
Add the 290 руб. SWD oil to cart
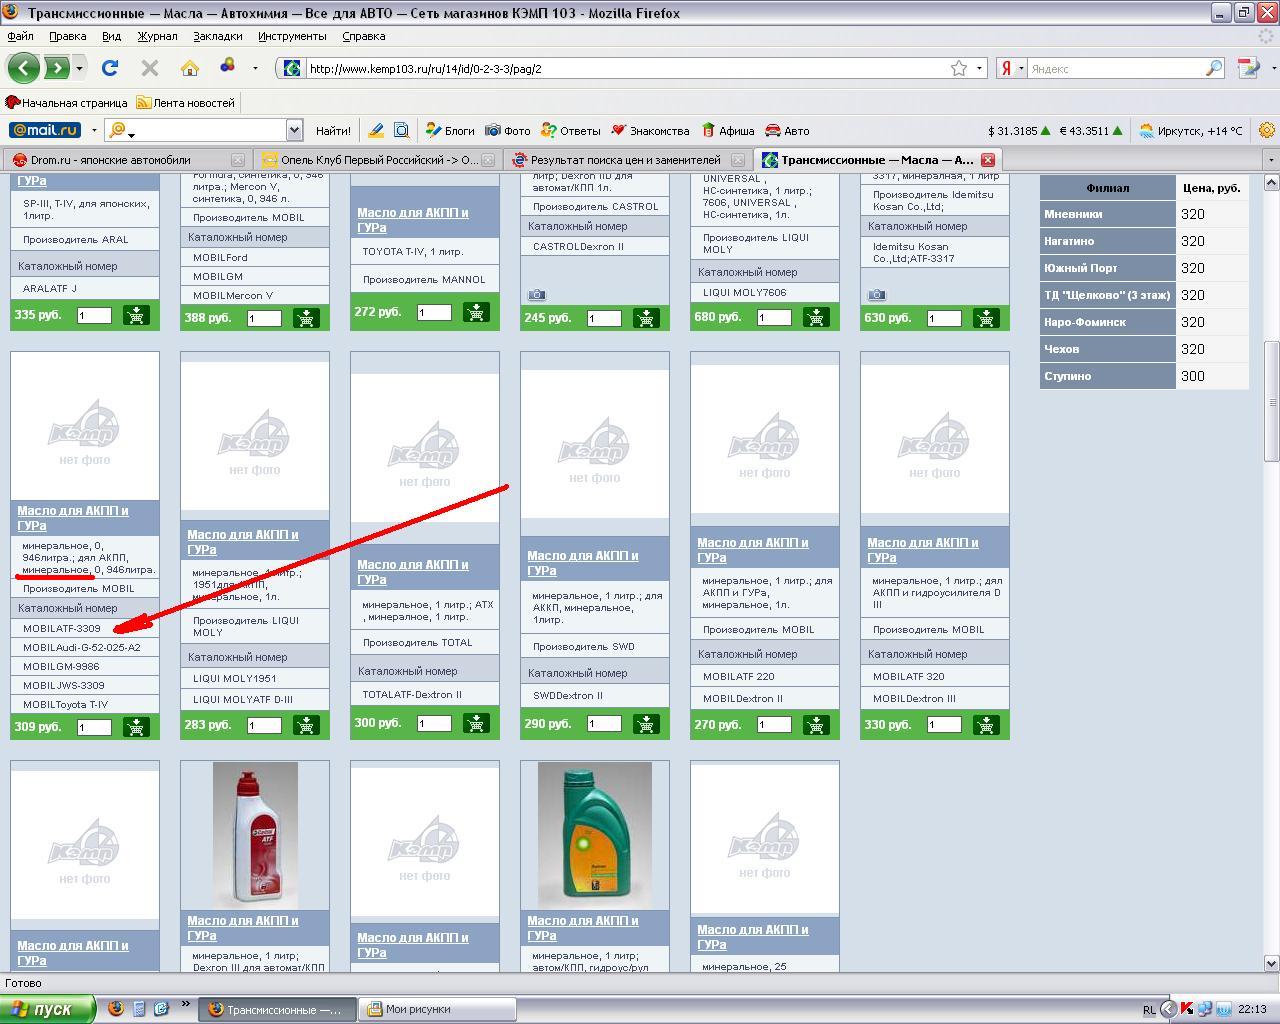(x=646, y=723)
